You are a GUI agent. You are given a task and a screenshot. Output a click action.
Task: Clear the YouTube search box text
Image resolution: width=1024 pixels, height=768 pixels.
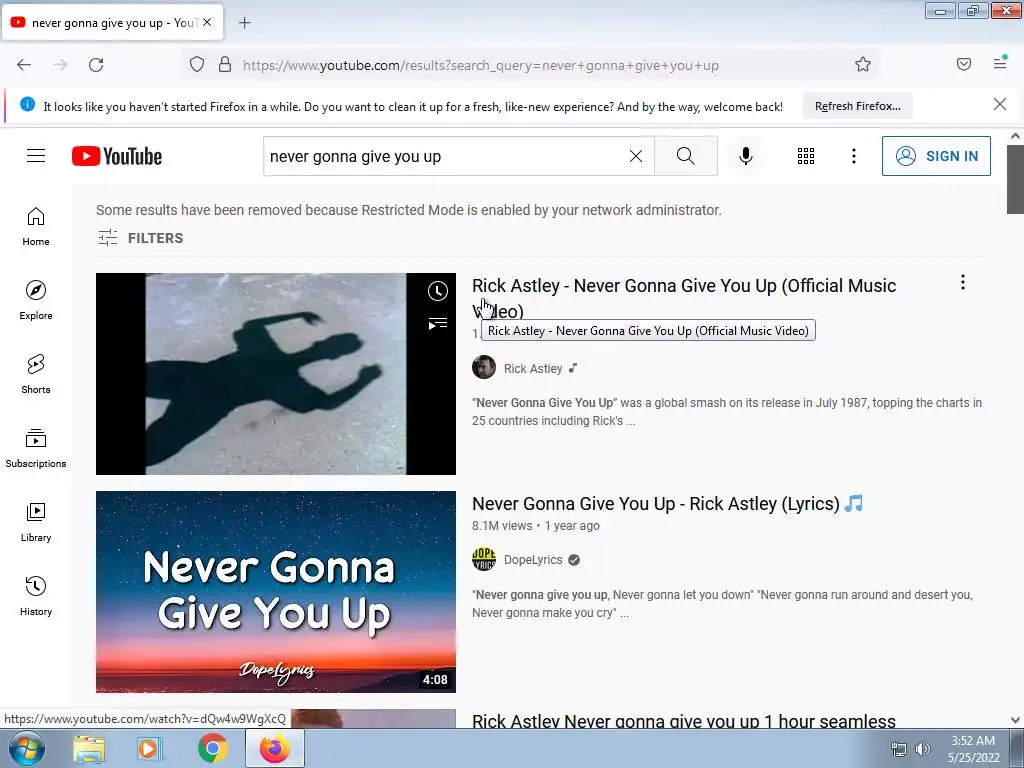point(635,156)
